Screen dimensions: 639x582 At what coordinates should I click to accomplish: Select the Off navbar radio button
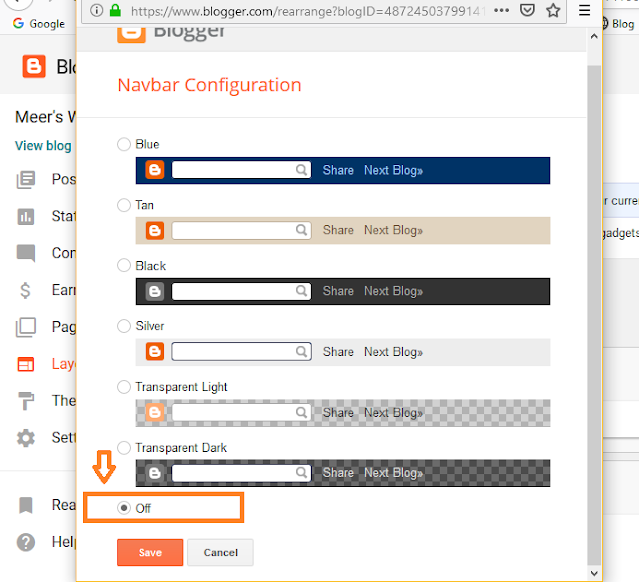[x=124, y=508]
